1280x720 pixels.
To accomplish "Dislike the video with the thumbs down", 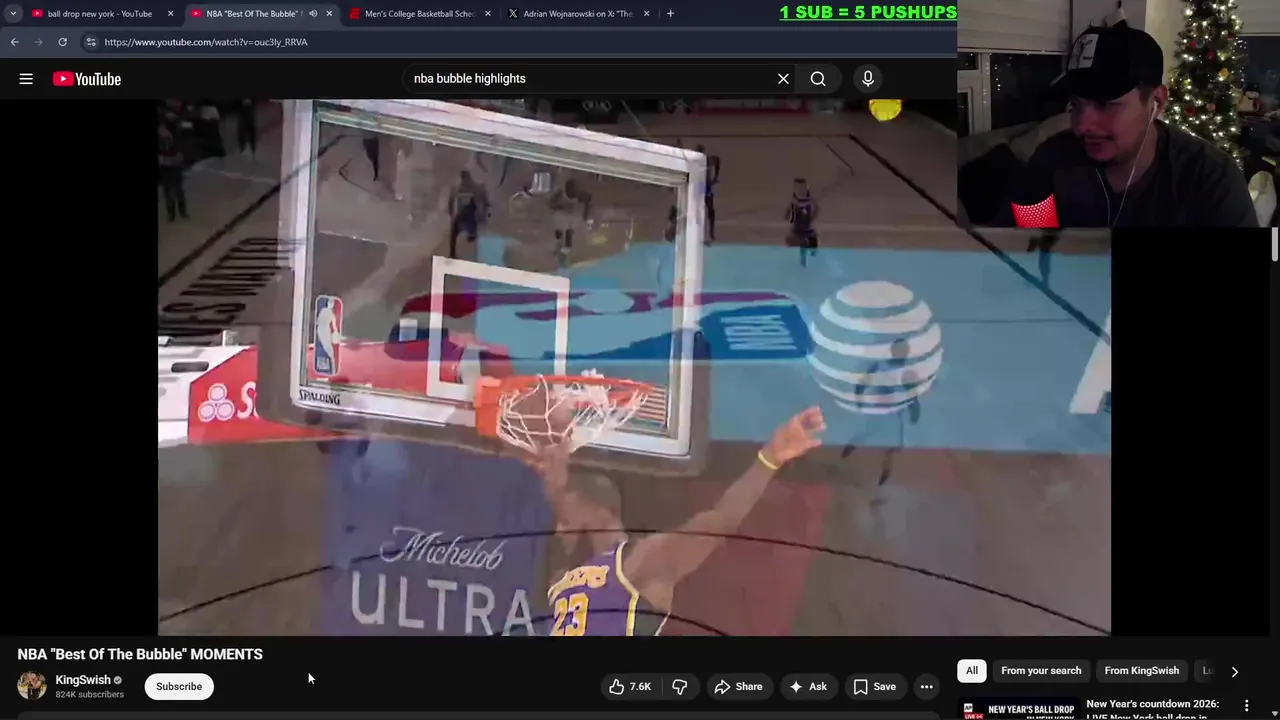I will (680, 687).
